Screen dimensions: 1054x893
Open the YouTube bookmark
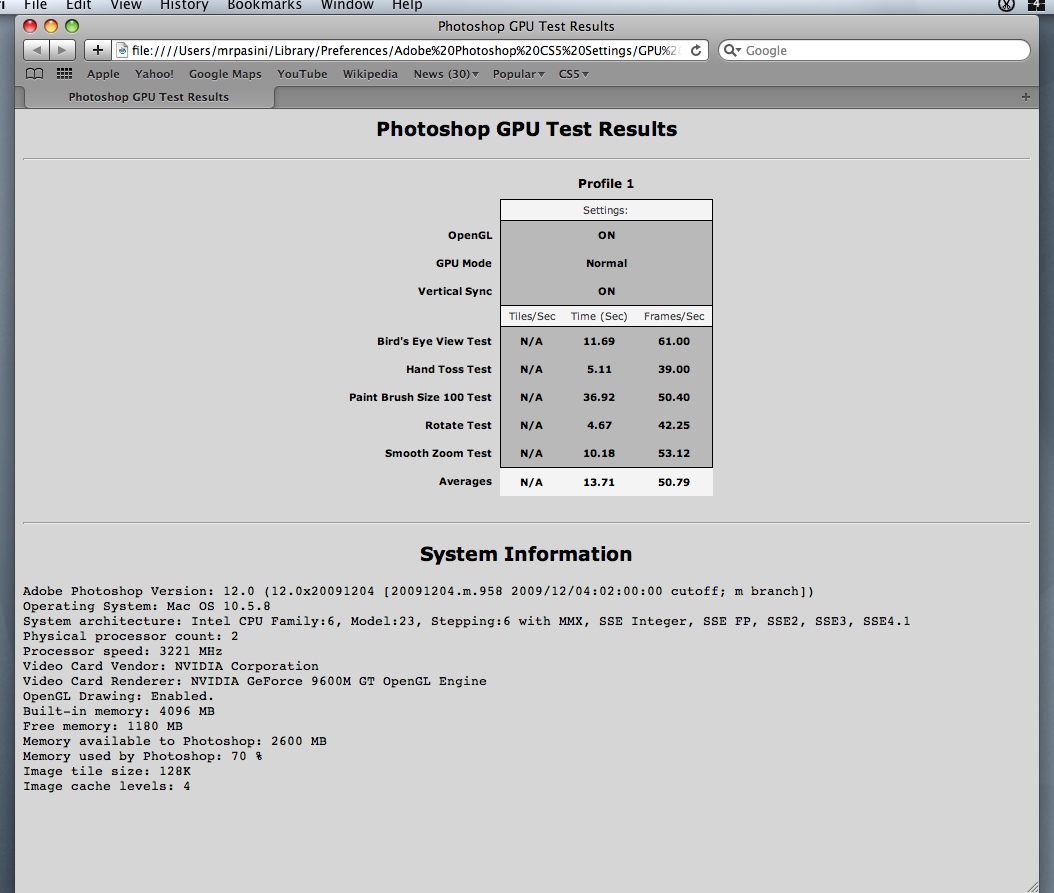[x=302, y=74]
